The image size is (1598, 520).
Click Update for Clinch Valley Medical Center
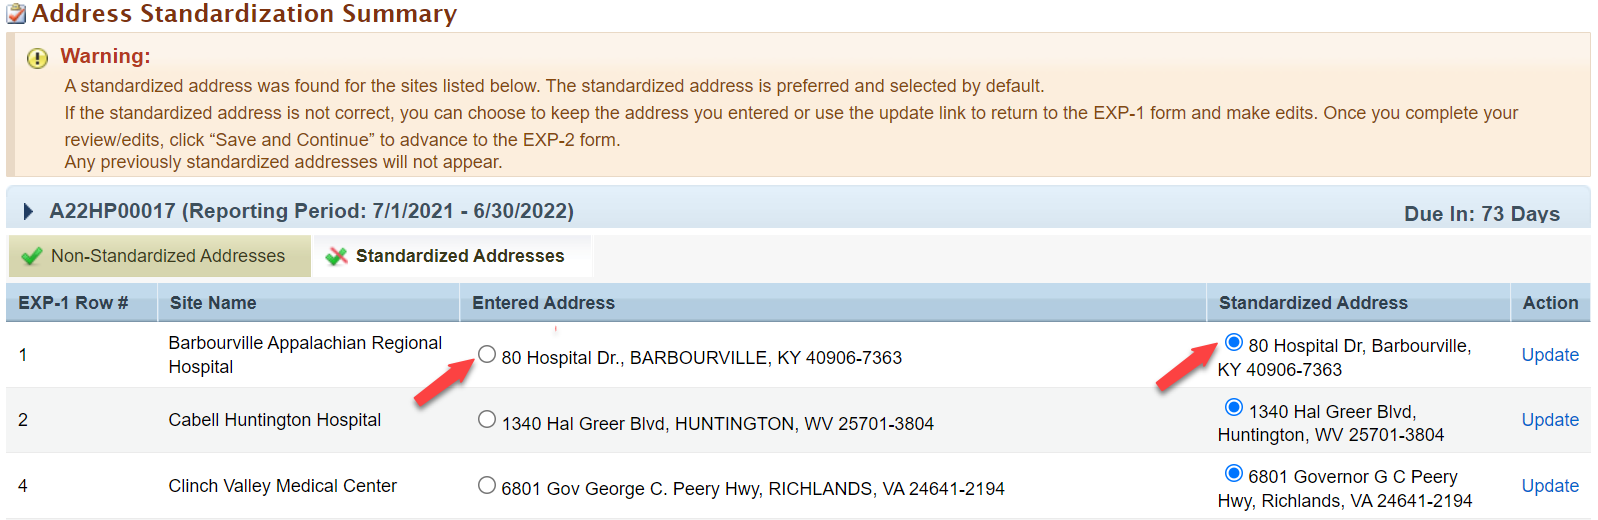click(x=1550, y=486)
